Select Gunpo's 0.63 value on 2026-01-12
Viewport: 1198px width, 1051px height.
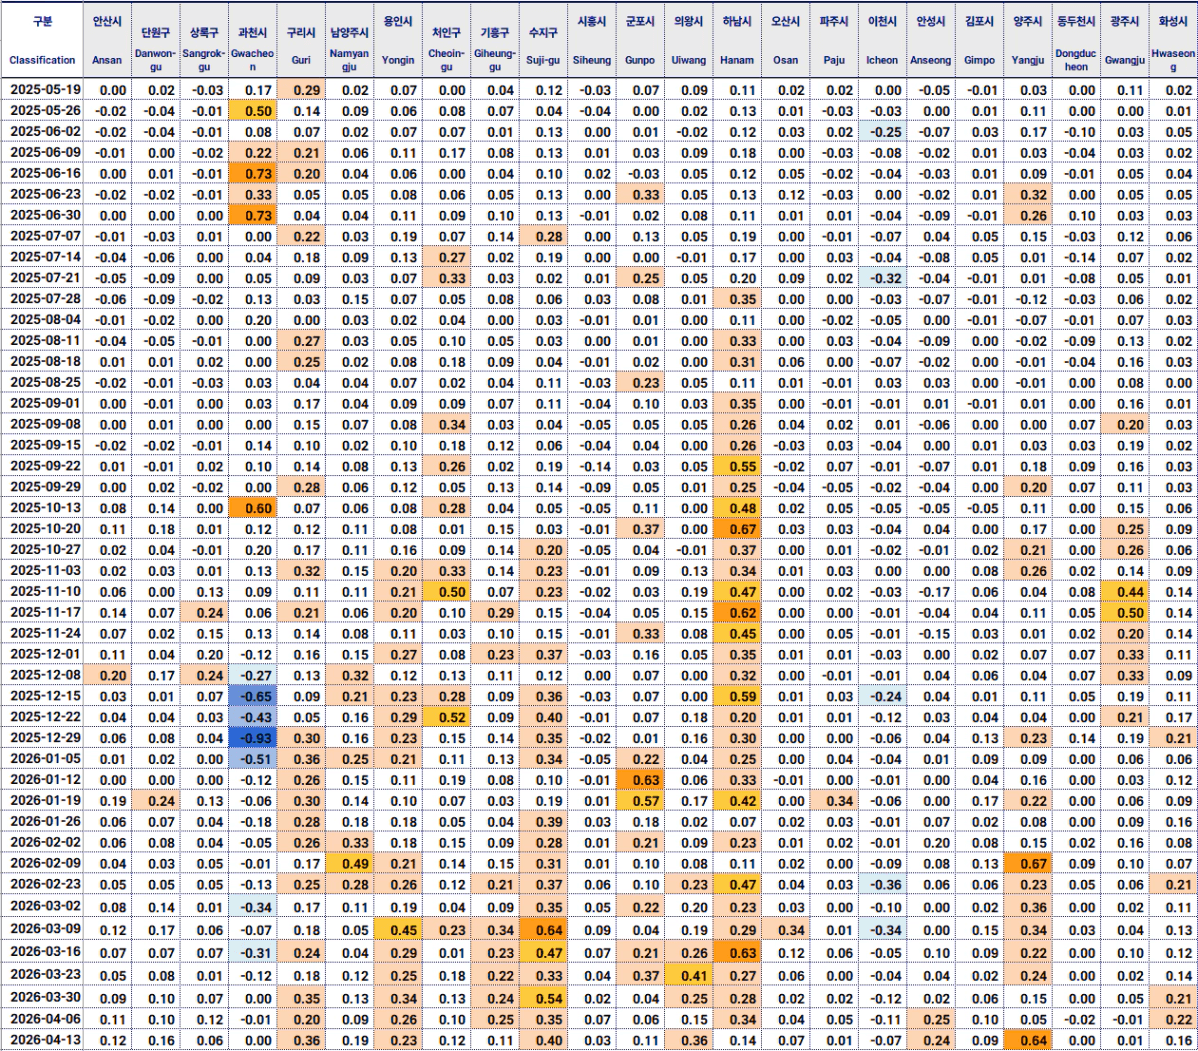point(640,780)
